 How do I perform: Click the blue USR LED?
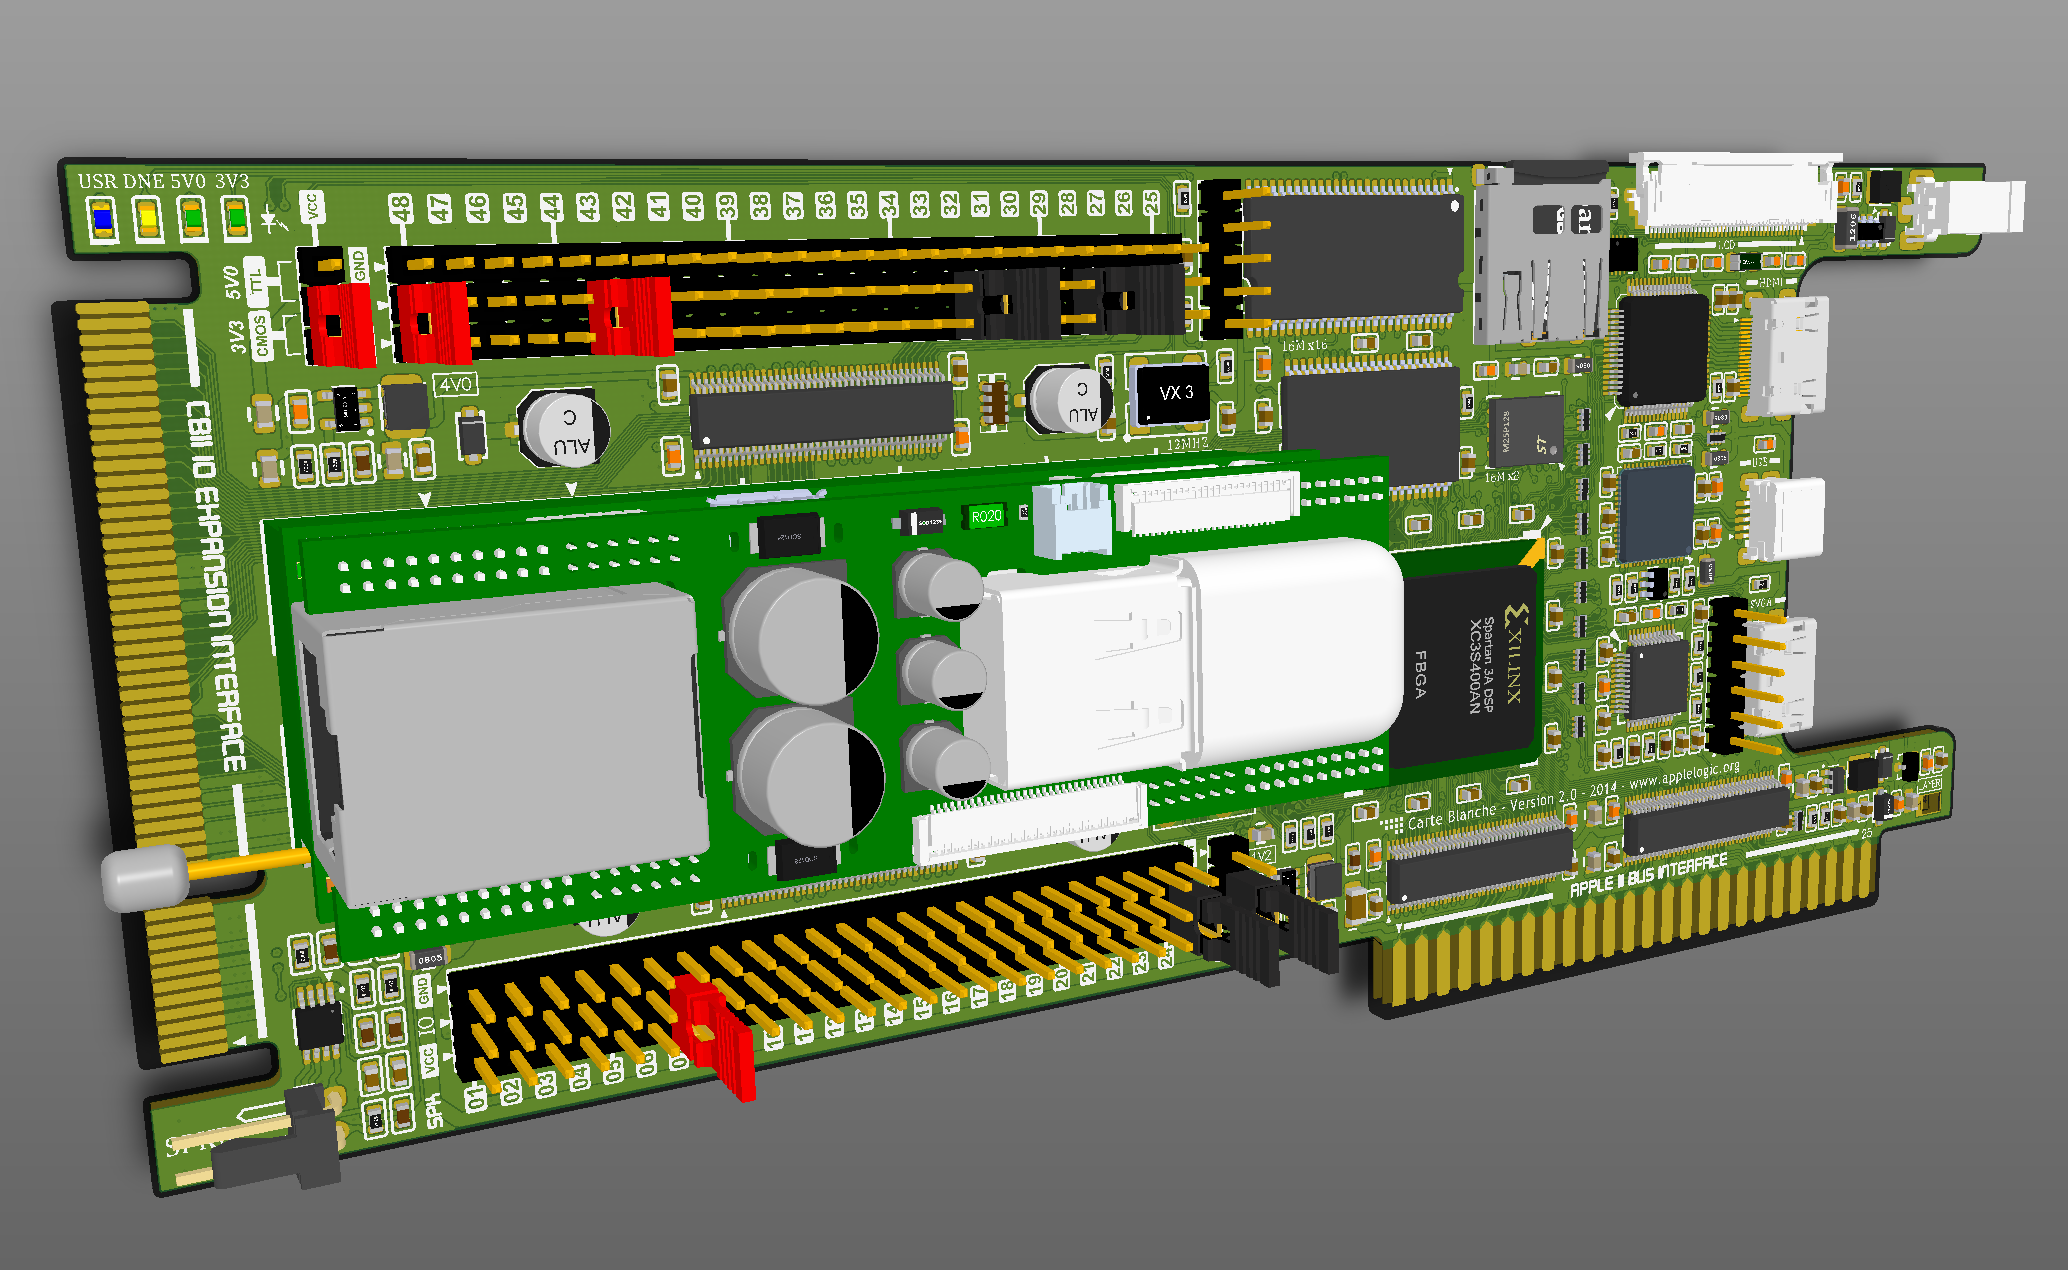(x=102, y=220)
